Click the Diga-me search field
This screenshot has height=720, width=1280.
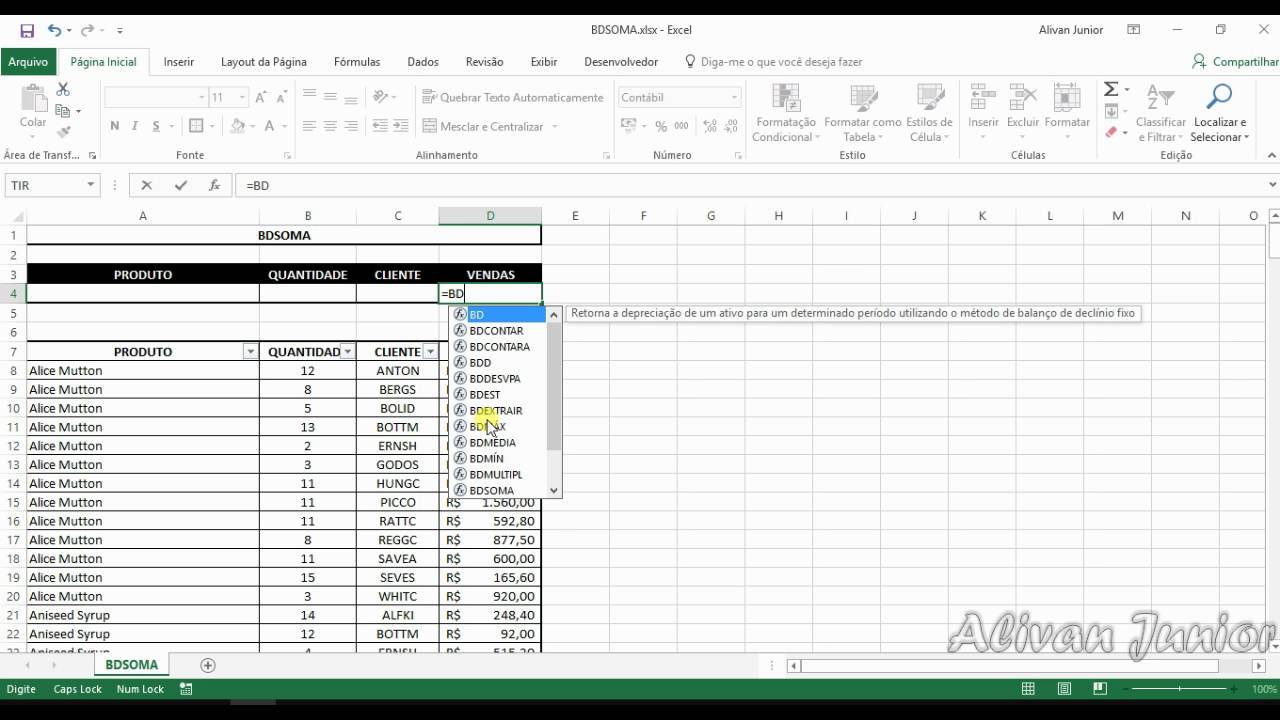(781, 62)
